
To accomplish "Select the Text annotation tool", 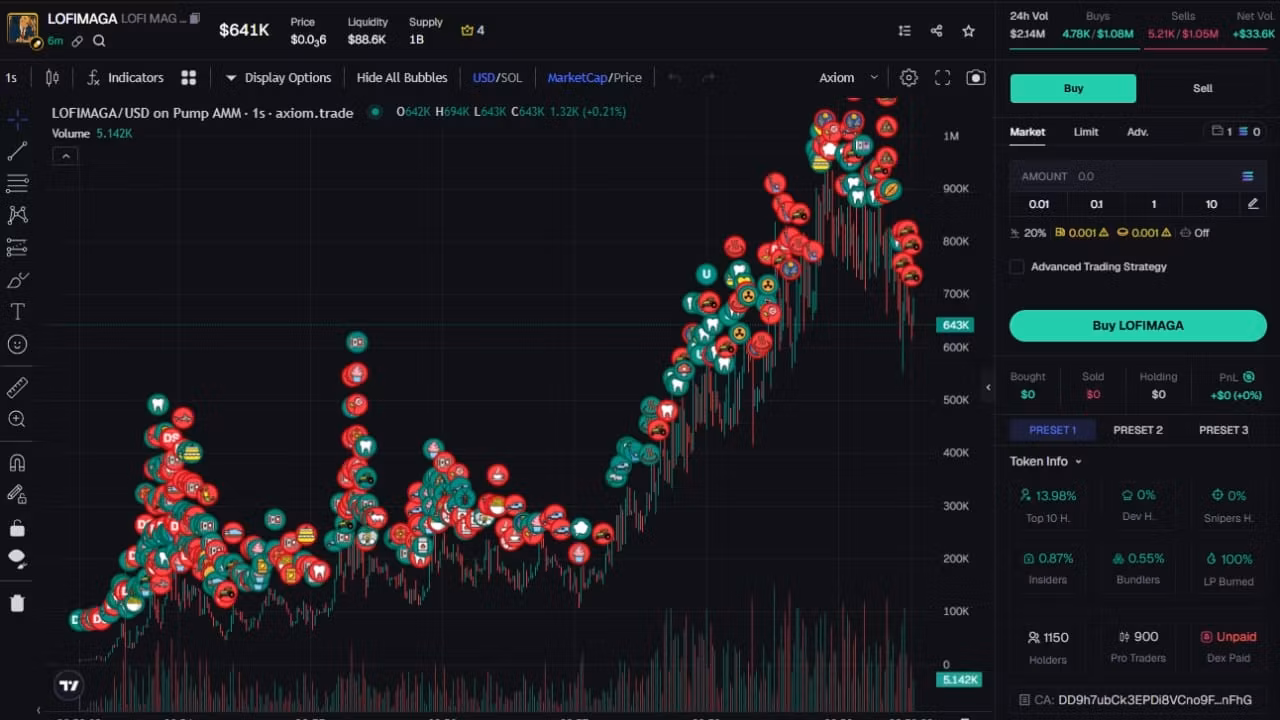I will (x=17, y=312).
